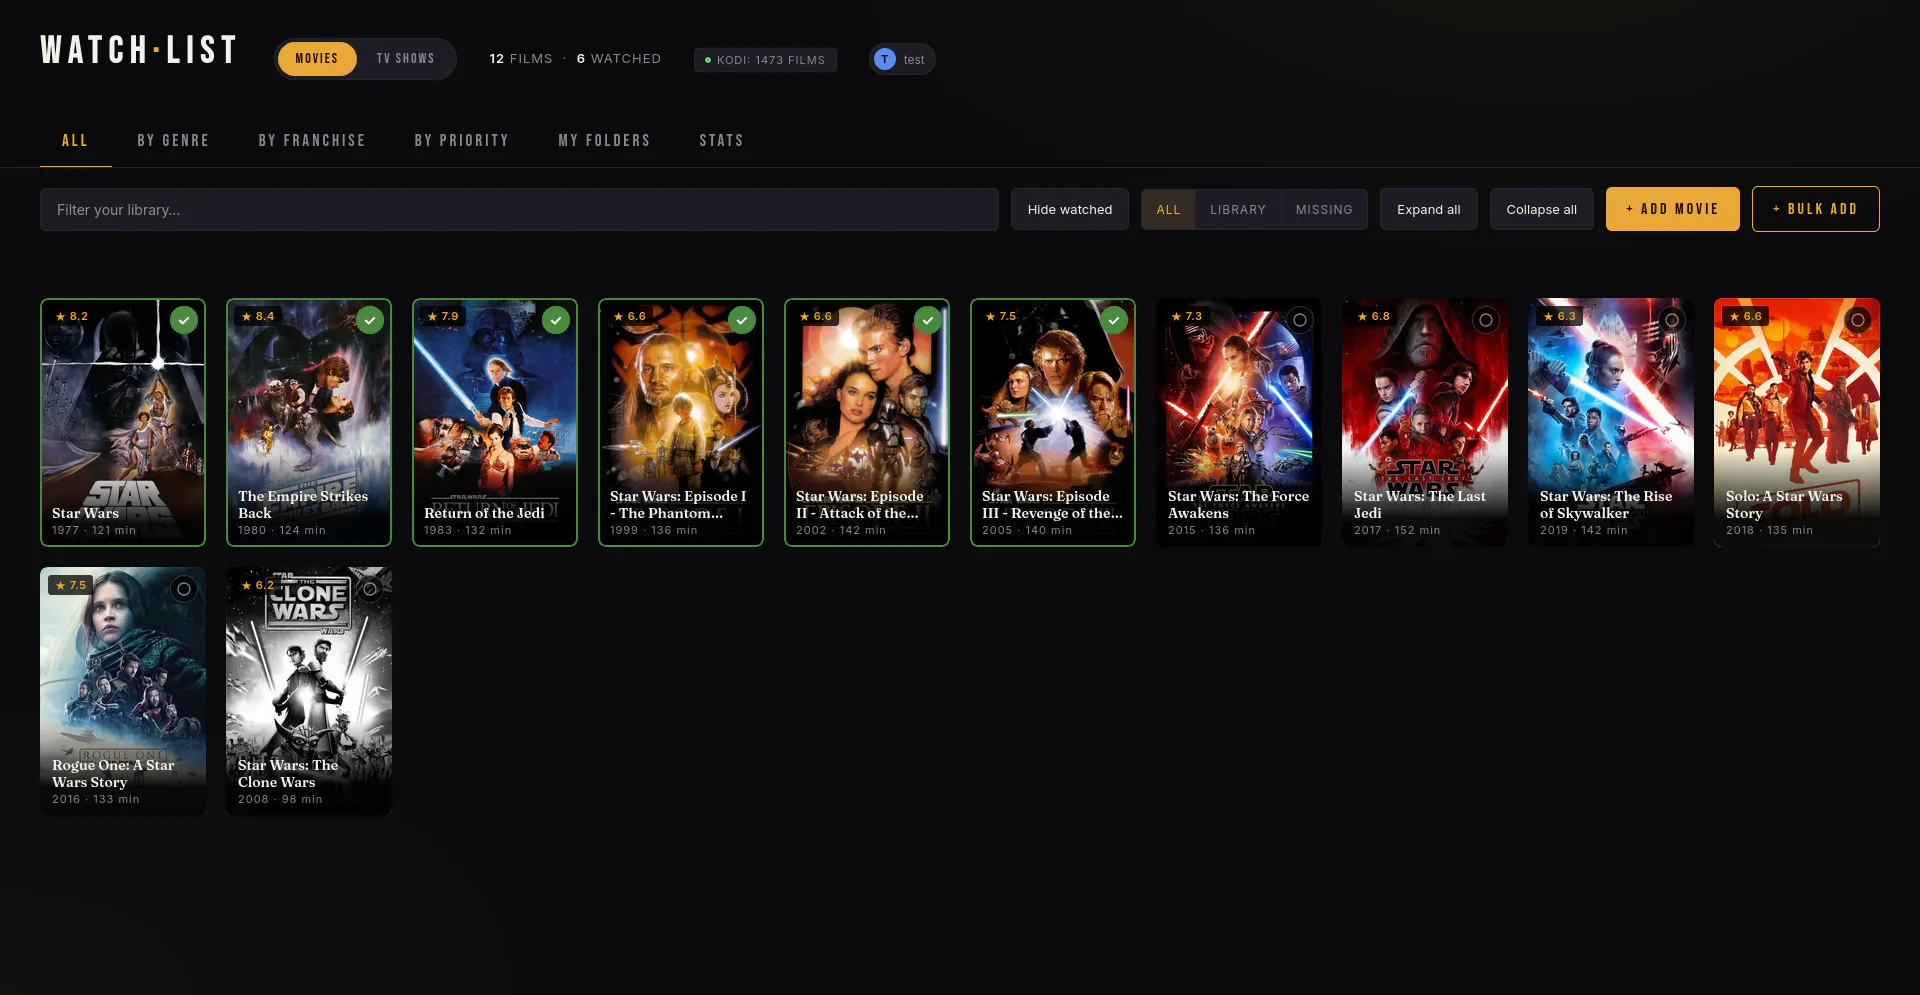Image resolution: width=1920 pixels, height=995 pixels.
Task: Select the Missing availability filter
Action: tap(1324, 210)
